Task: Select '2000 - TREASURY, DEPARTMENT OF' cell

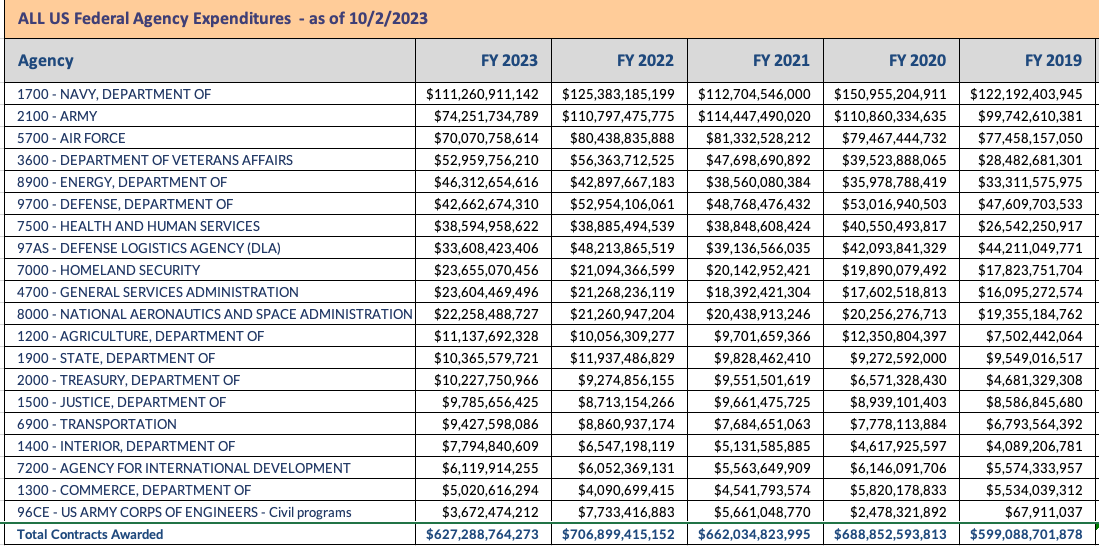Action: click(x=210, y=380)
